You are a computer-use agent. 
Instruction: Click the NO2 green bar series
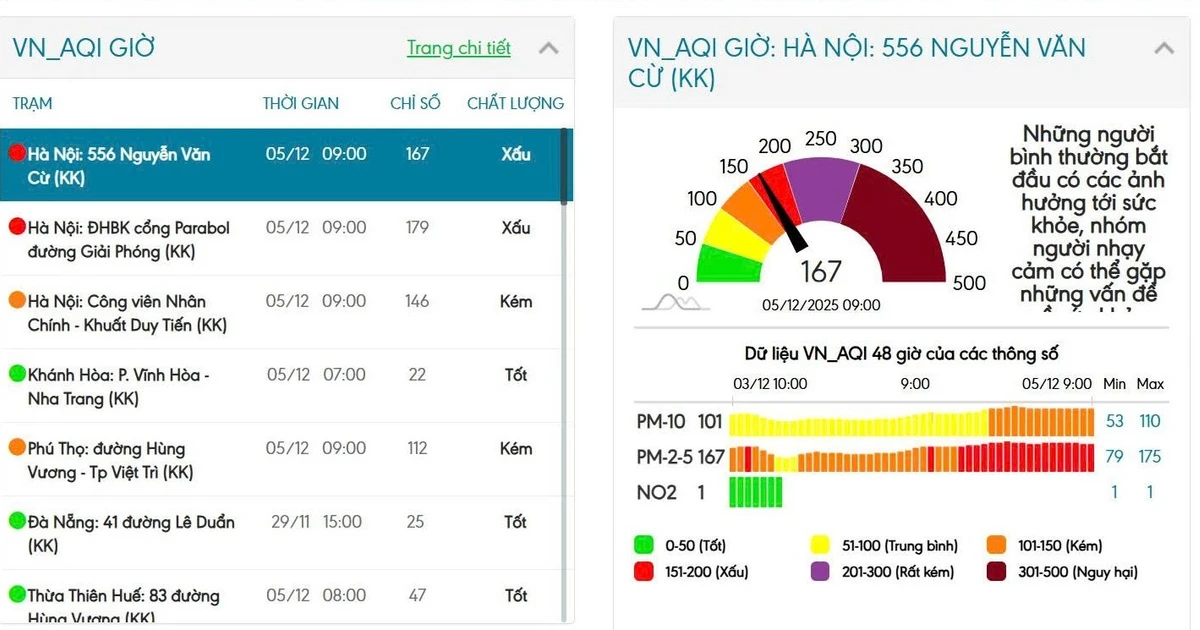pos(755,492)
